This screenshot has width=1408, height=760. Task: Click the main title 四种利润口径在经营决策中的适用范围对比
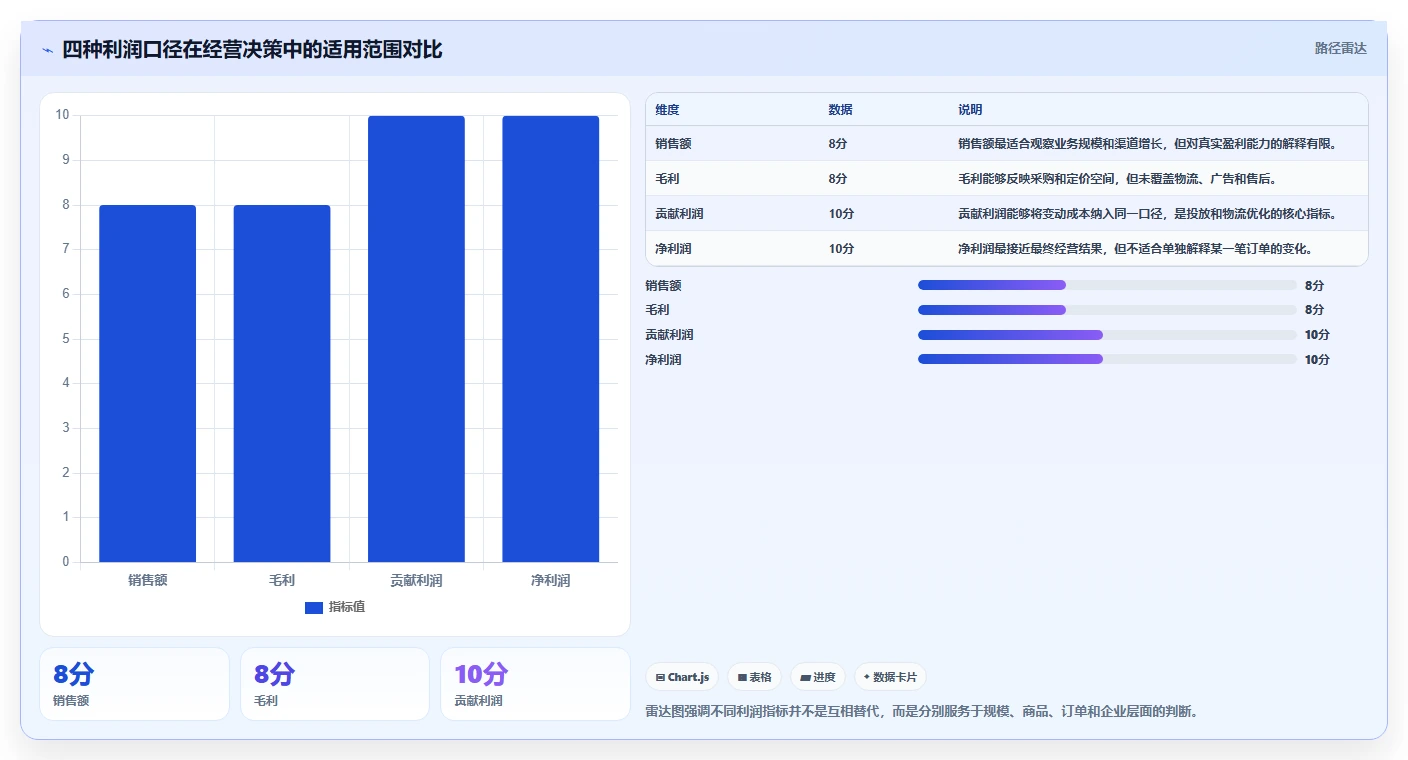(x=252, y=50)
